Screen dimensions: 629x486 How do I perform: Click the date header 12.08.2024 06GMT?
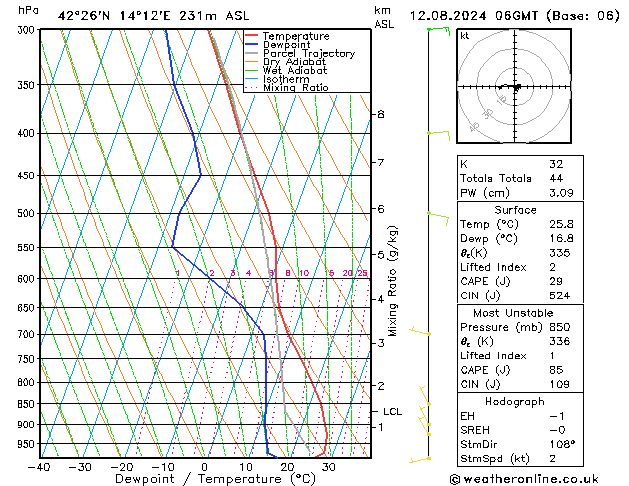[474, 16]
